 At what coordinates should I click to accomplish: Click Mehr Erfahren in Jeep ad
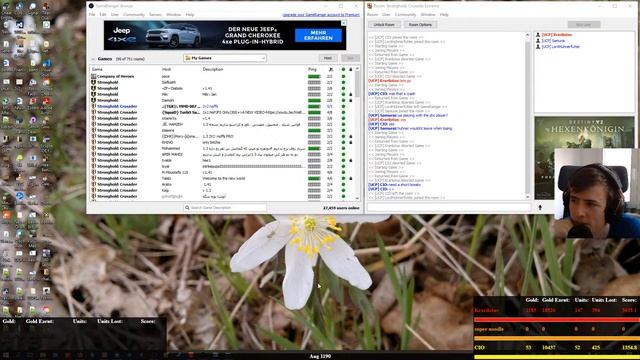[x=318, y=36]
